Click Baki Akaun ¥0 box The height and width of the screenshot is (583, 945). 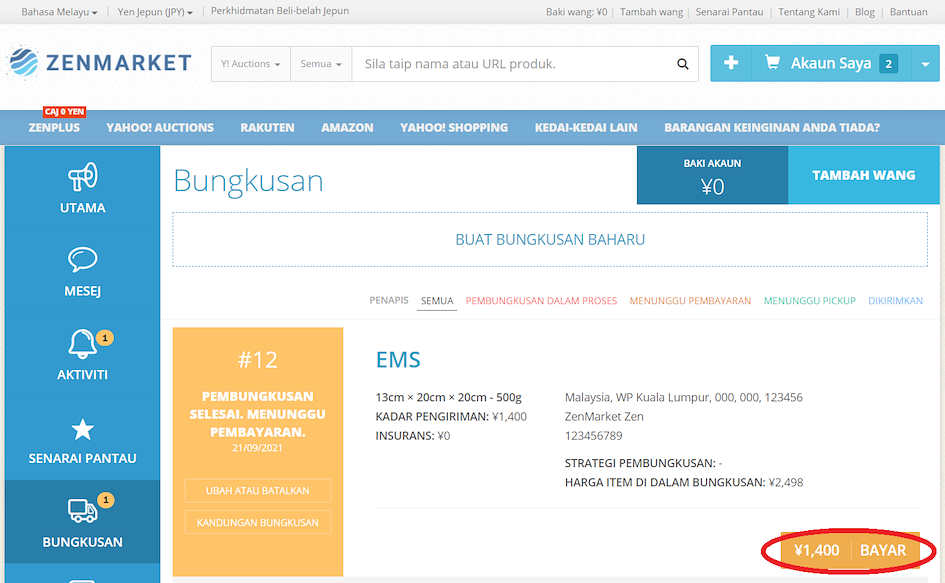coord(712,175)
